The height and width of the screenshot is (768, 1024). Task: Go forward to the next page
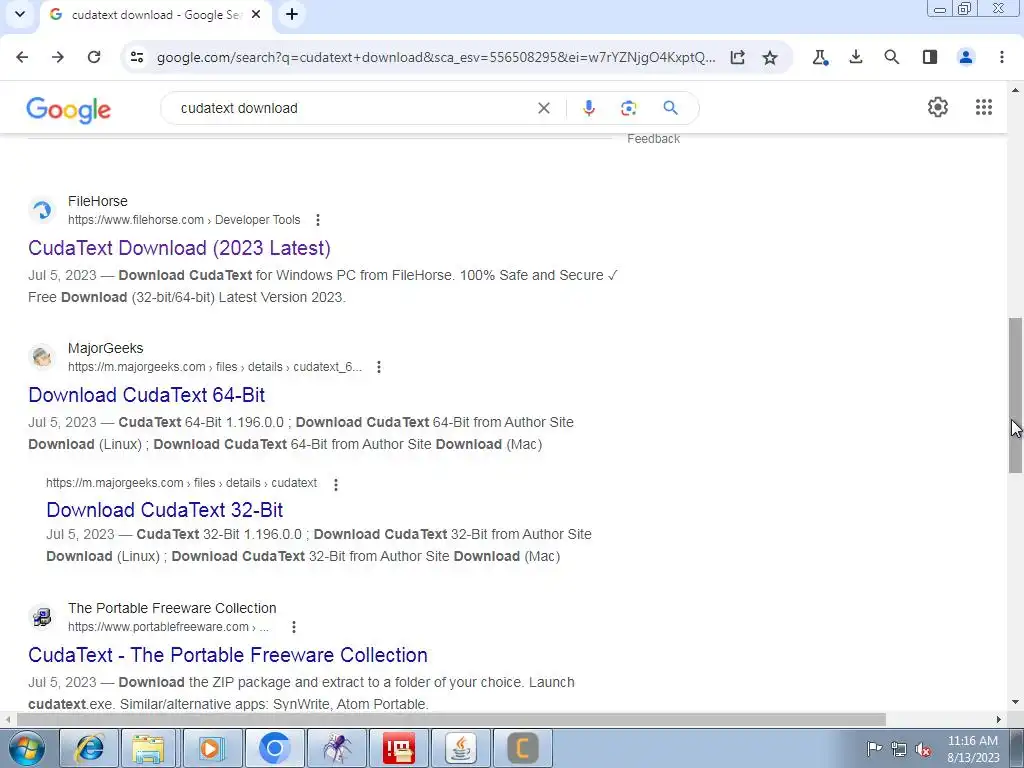[58, 57]
